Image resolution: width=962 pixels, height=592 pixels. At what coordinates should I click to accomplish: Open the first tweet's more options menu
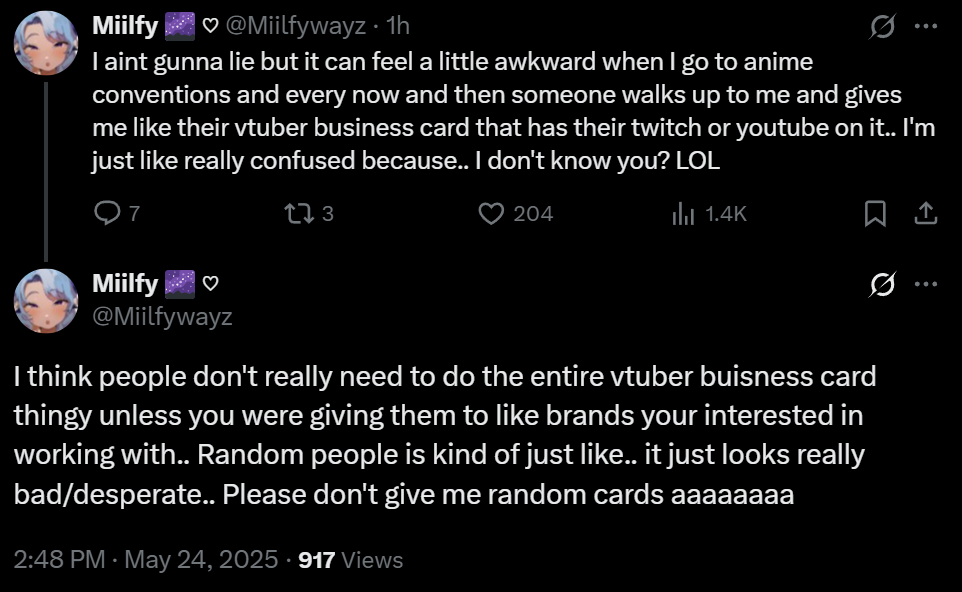(x=925, y=28)
